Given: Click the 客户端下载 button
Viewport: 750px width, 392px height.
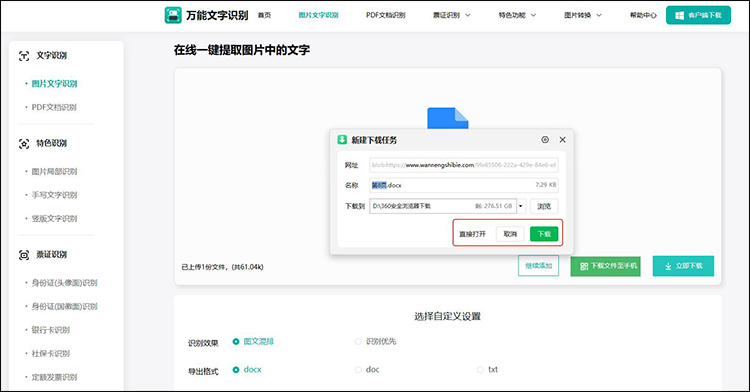Looking at the screenshot, I should 698,15.
